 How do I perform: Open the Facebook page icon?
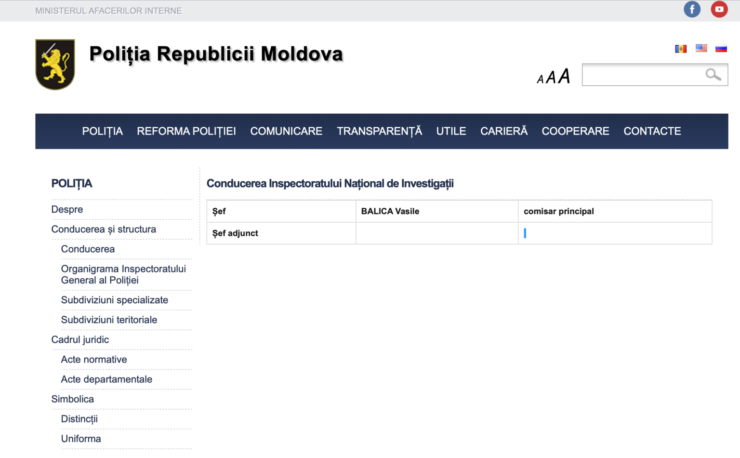[x=692, y=9]
